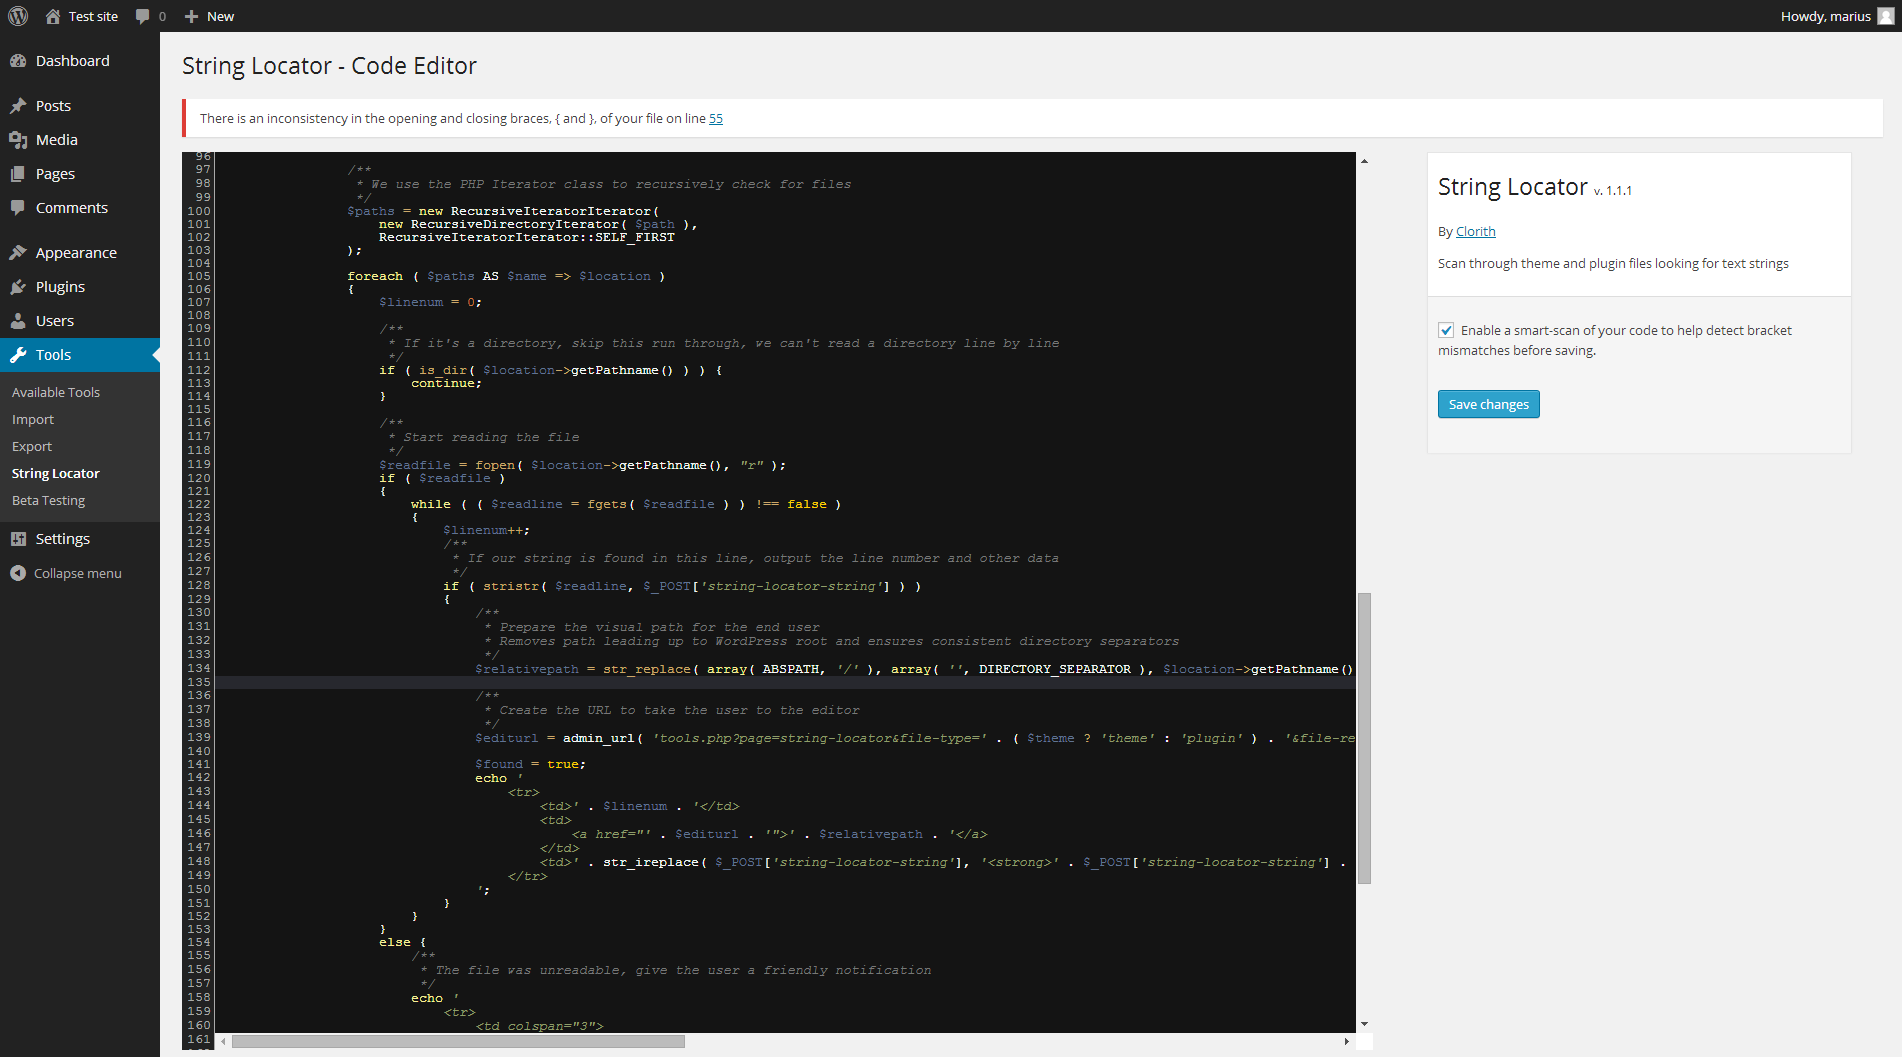Screen dimensions: 1902x1057
Task: Open the Posts menu
Action: [x=80, y=106]
